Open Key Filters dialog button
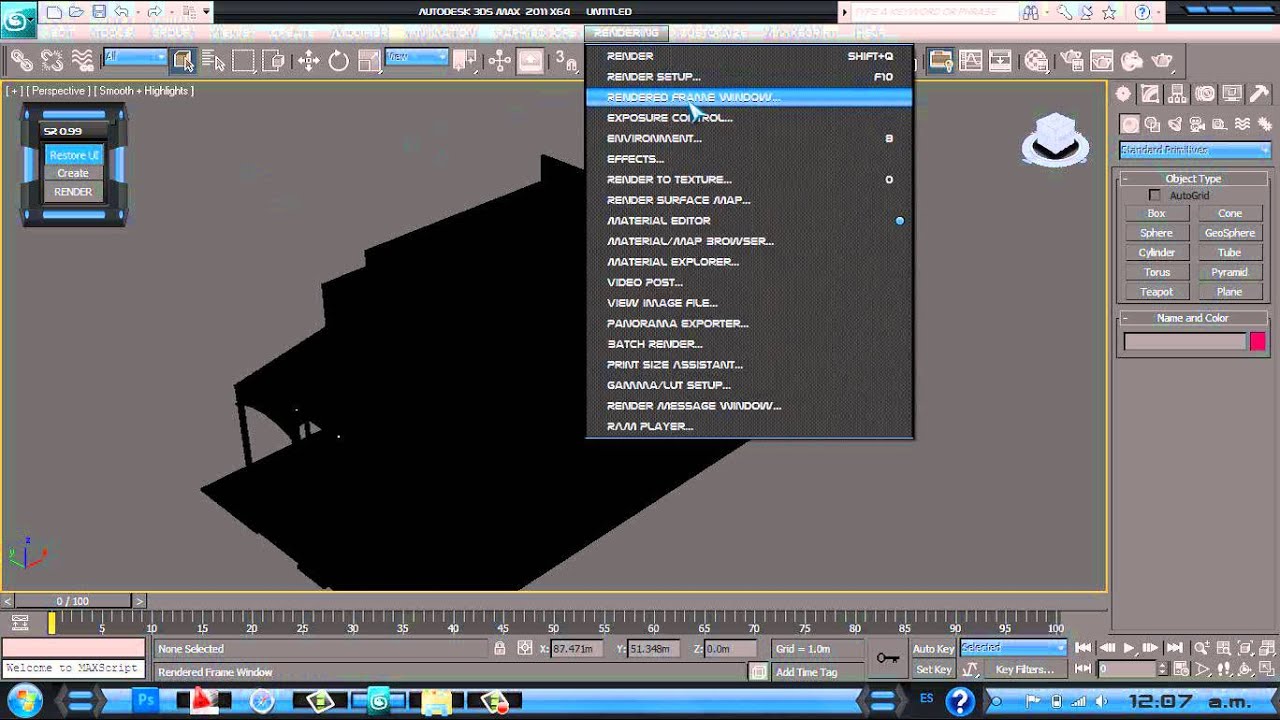The image size is (1280, 720). pyautogui.click(x=1024, y=670)
